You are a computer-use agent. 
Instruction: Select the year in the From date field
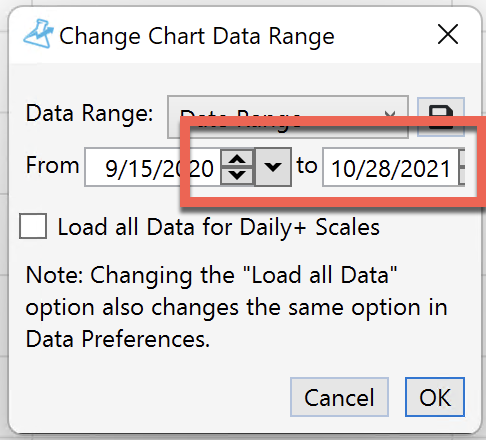pos(187,168)
